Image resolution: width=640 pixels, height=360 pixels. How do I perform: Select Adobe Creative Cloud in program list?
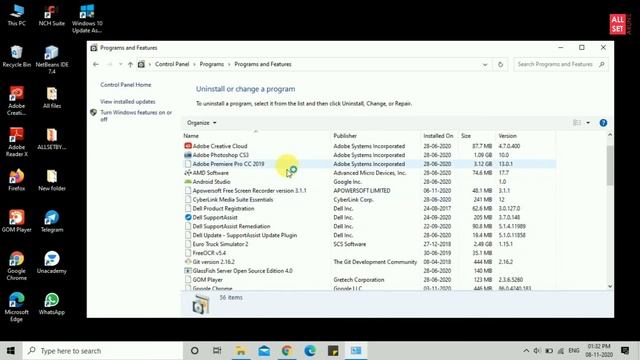pos(369,146)
